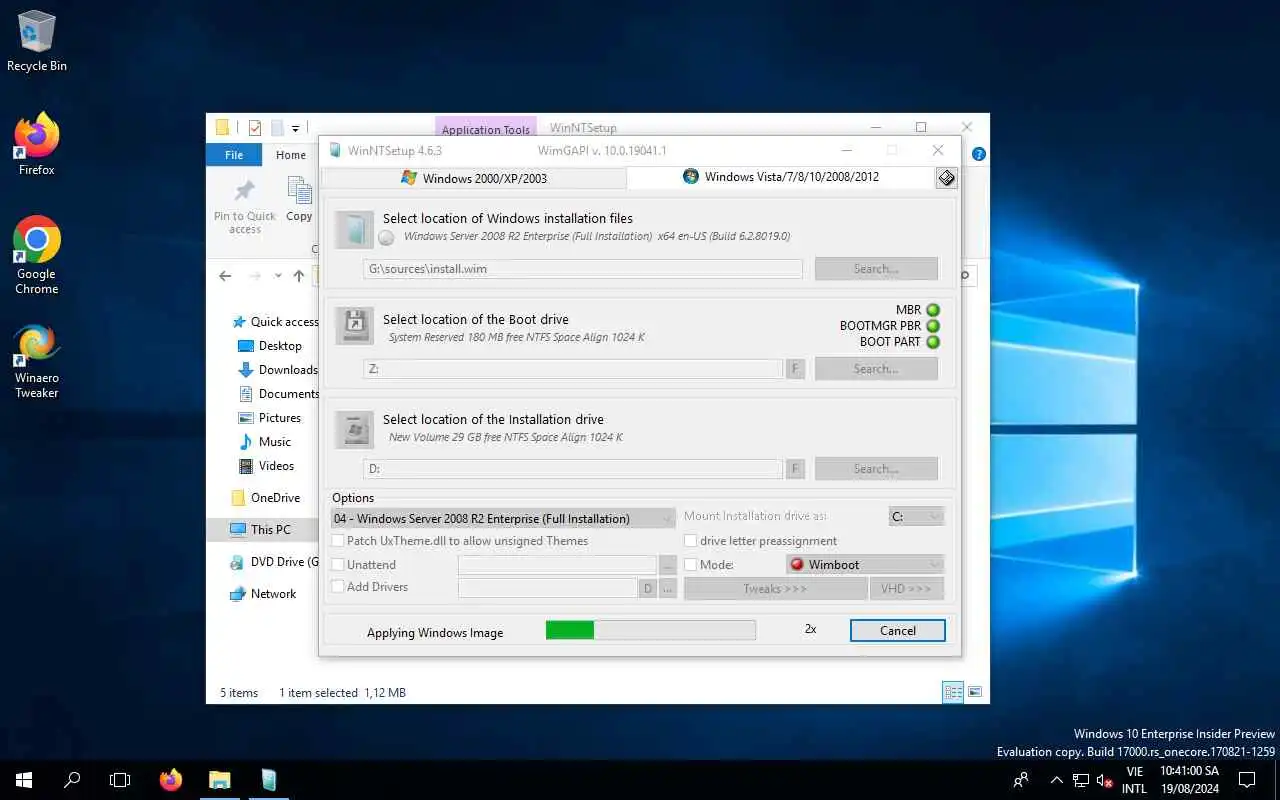Show hidden system tray icons chevron
Screen dimensions: 1280x800
(x=1056, y=780)
